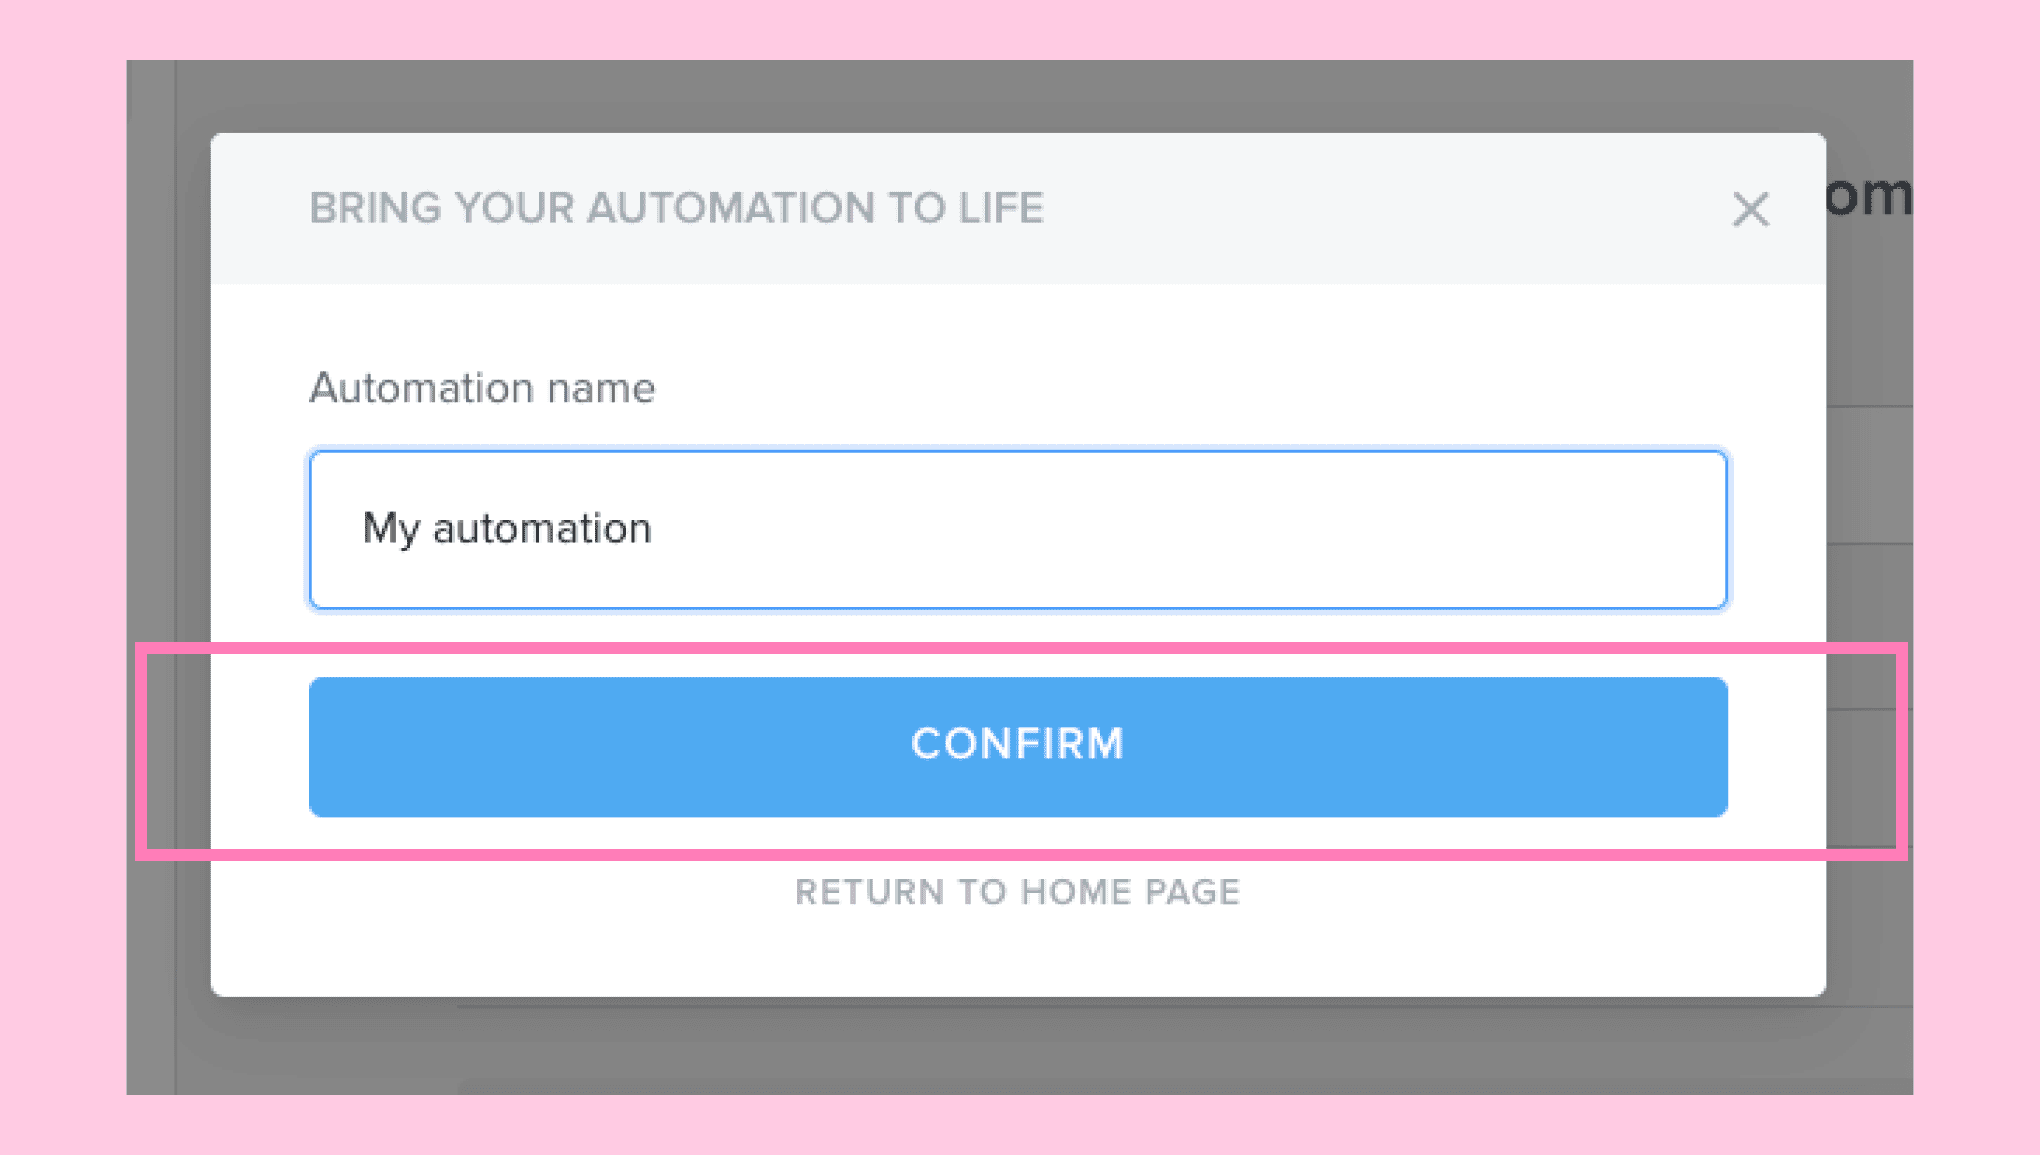2040x1155 pixels.
Task: Click the 'Automation name' label
Action: pos(482,388)
